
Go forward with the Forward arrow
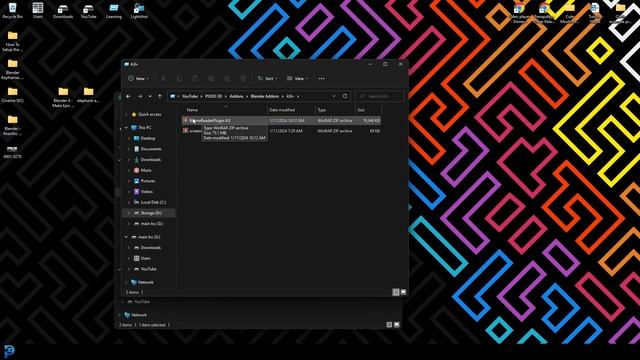(140, 96)
